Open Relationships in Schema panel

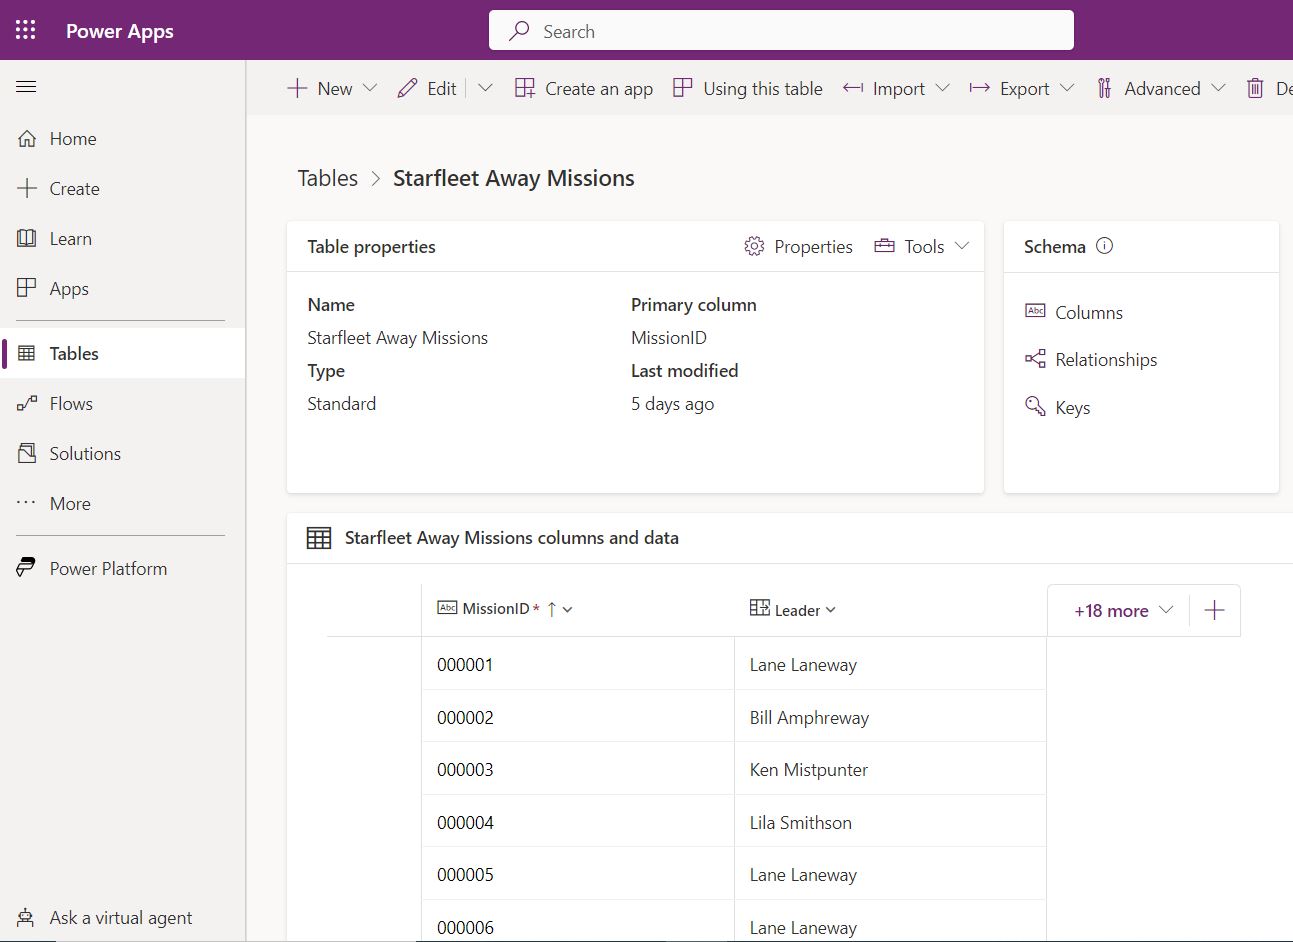(1105, 360)
